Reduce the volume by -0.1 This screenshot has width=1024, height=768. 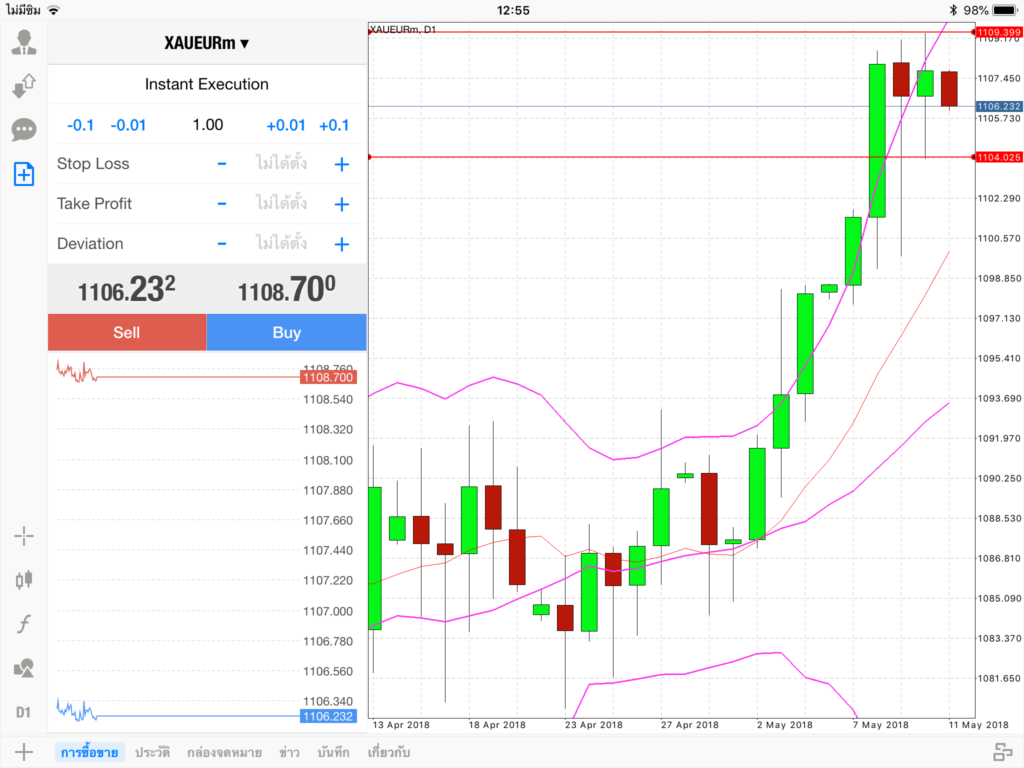80,125
